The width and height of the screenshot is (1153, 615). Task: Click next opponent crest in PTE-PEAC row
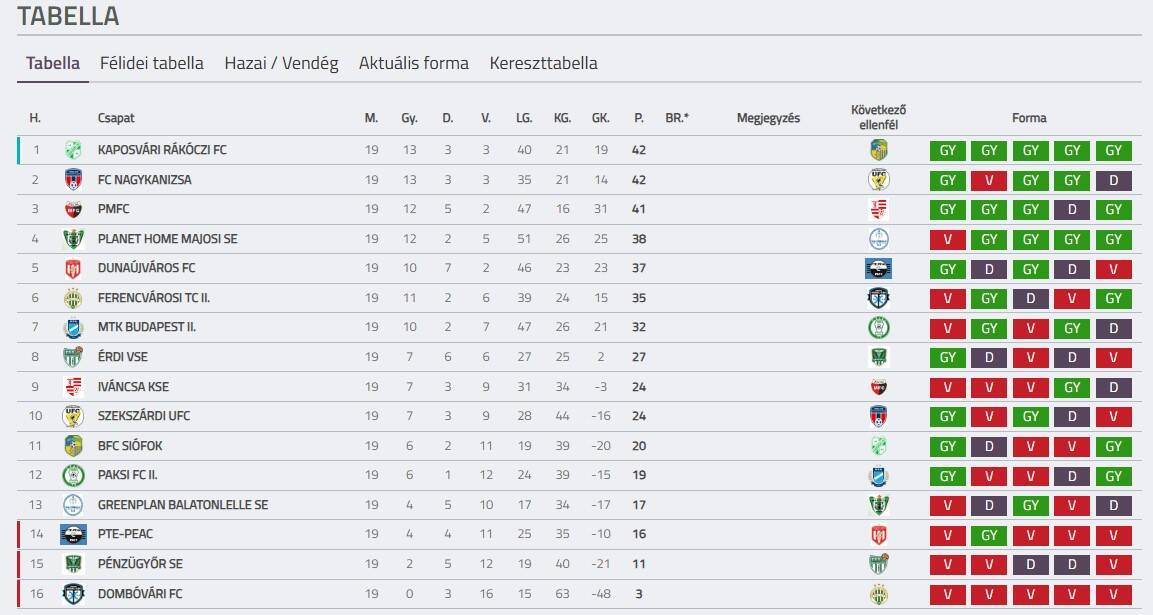878,535
